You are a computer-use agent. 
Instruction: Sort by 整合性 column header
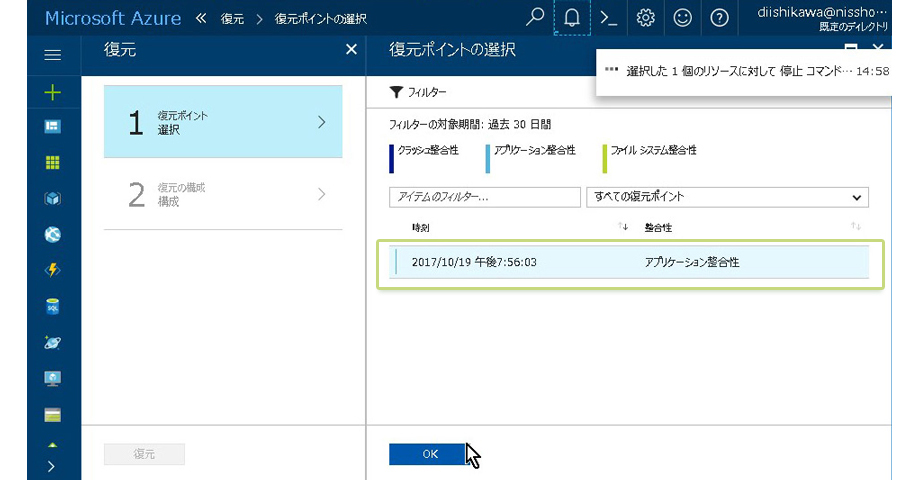[658, 228]
